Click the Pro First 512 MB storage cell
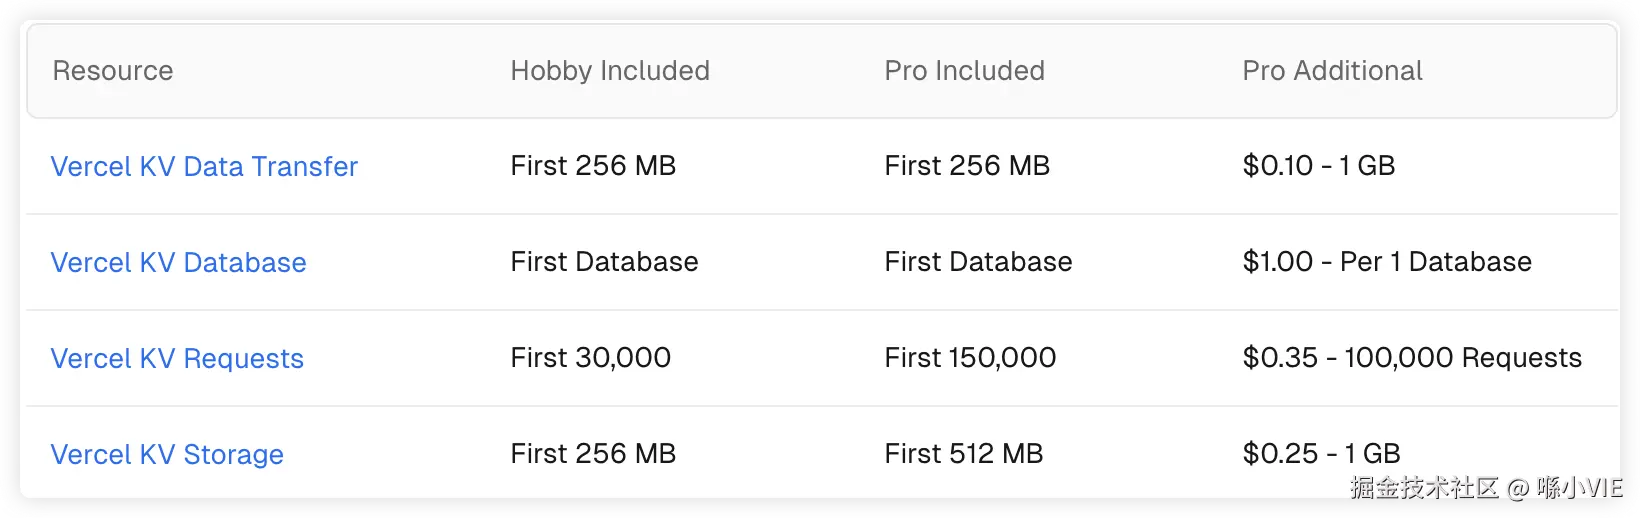 963,454
